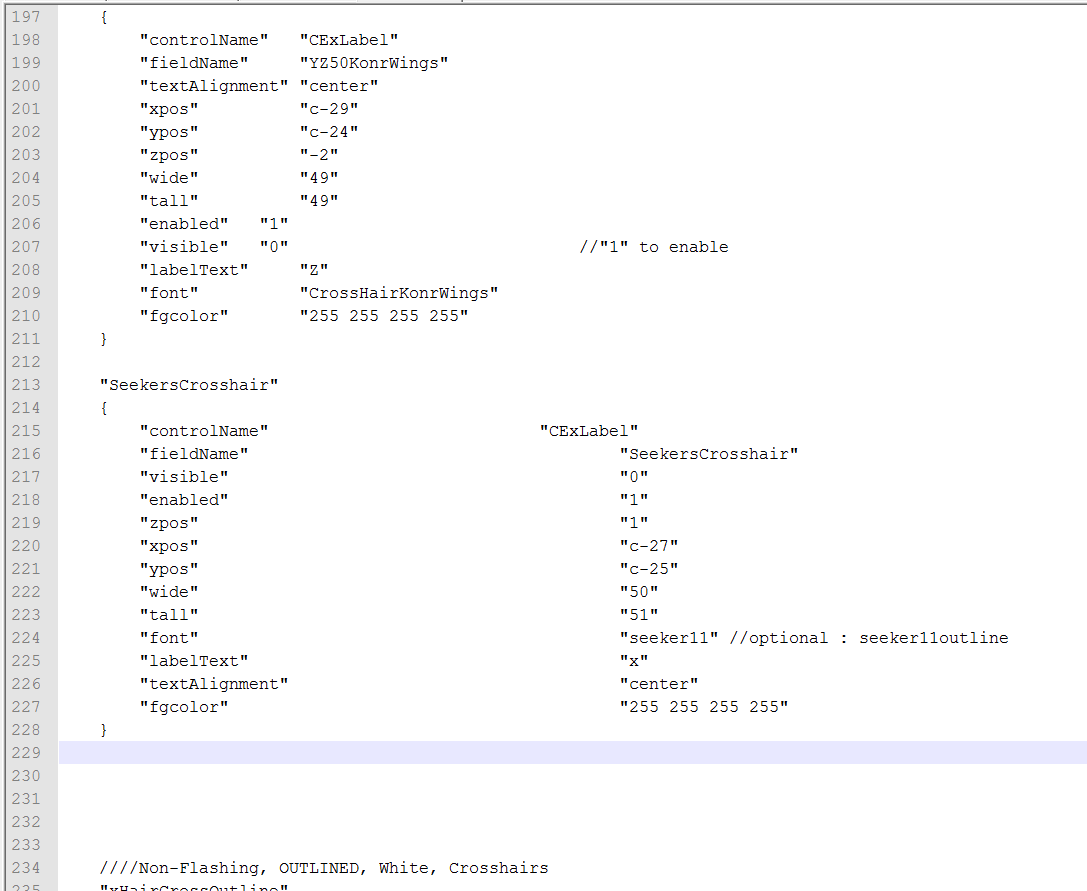This screenshot has width=1087, height=891.
Task: Click "CExLabel" value on line 215
Action: [589, 431]
